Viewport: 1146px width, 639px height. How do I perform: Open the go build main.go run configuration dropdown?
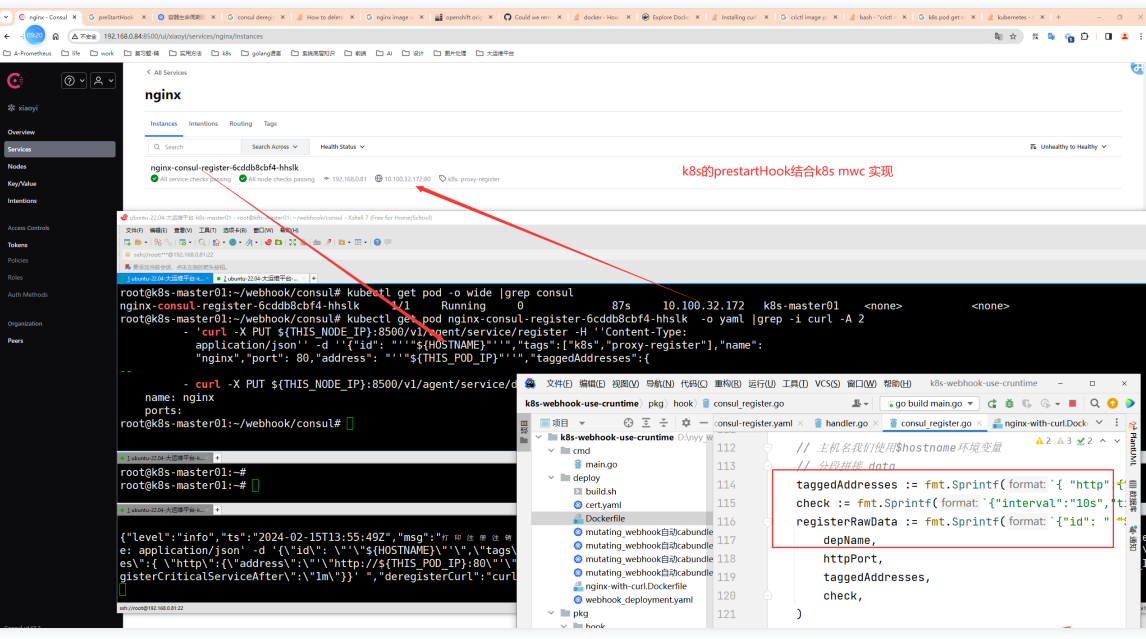pos(930,404)
